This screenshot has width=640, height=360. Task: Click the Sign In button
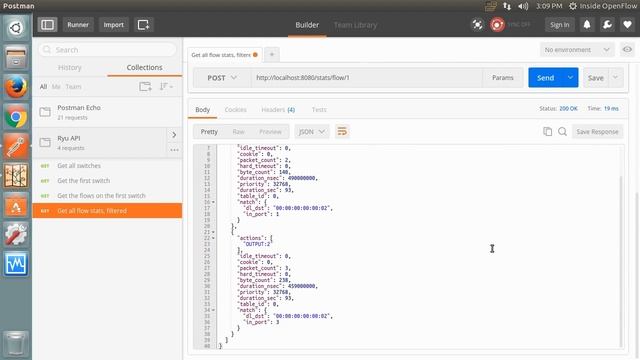pyautogui.click(x=559, y=25)
